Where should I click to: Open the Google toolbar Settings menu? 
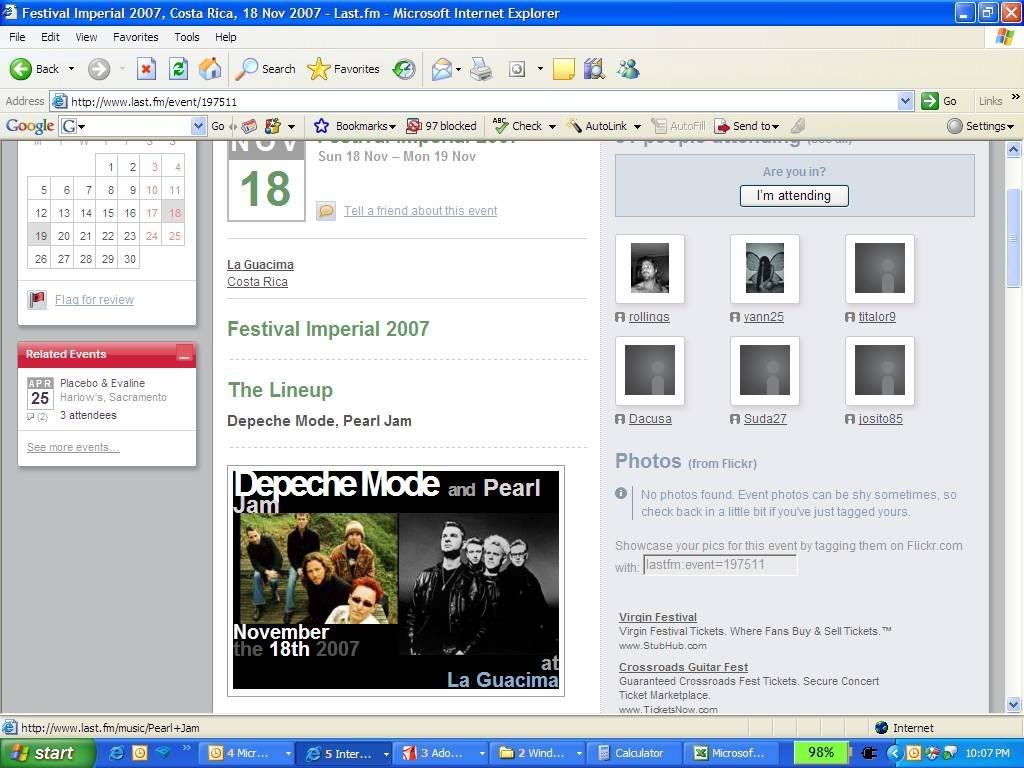(x=980, y=126)
